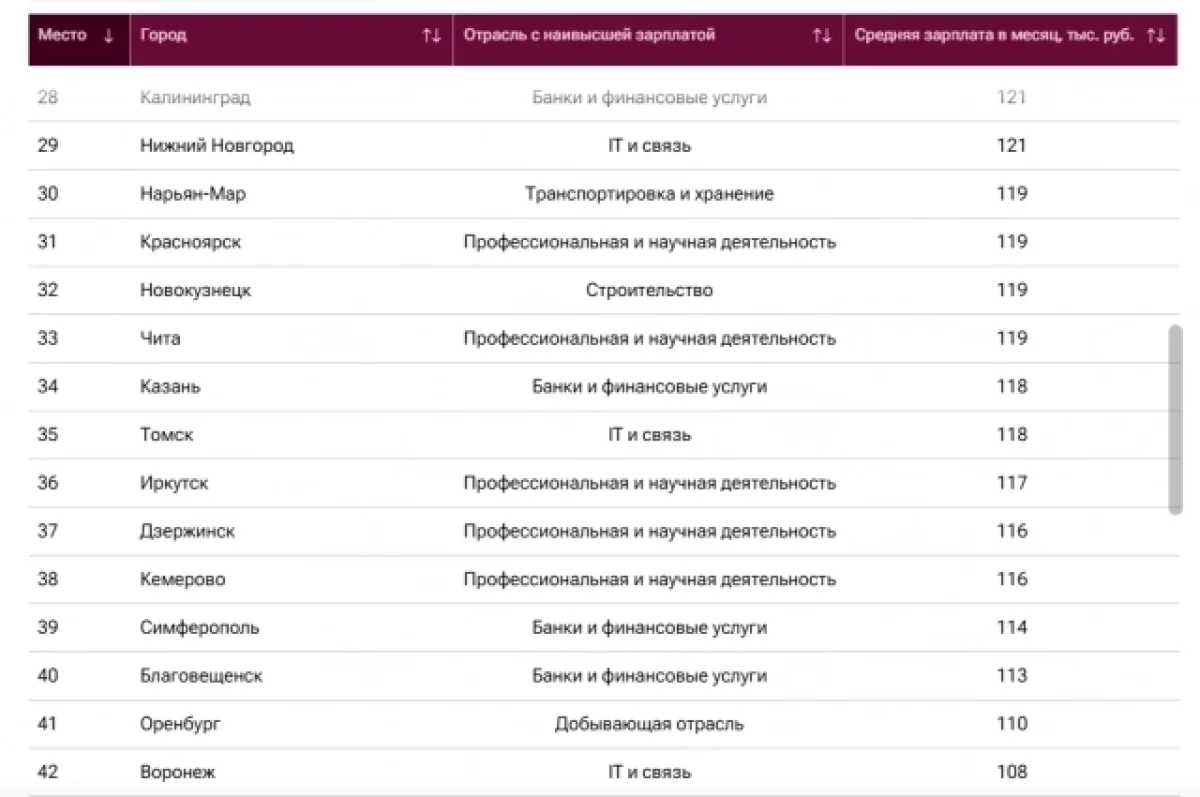Click salary value 108 for Воронеж

pos(1012,772)
